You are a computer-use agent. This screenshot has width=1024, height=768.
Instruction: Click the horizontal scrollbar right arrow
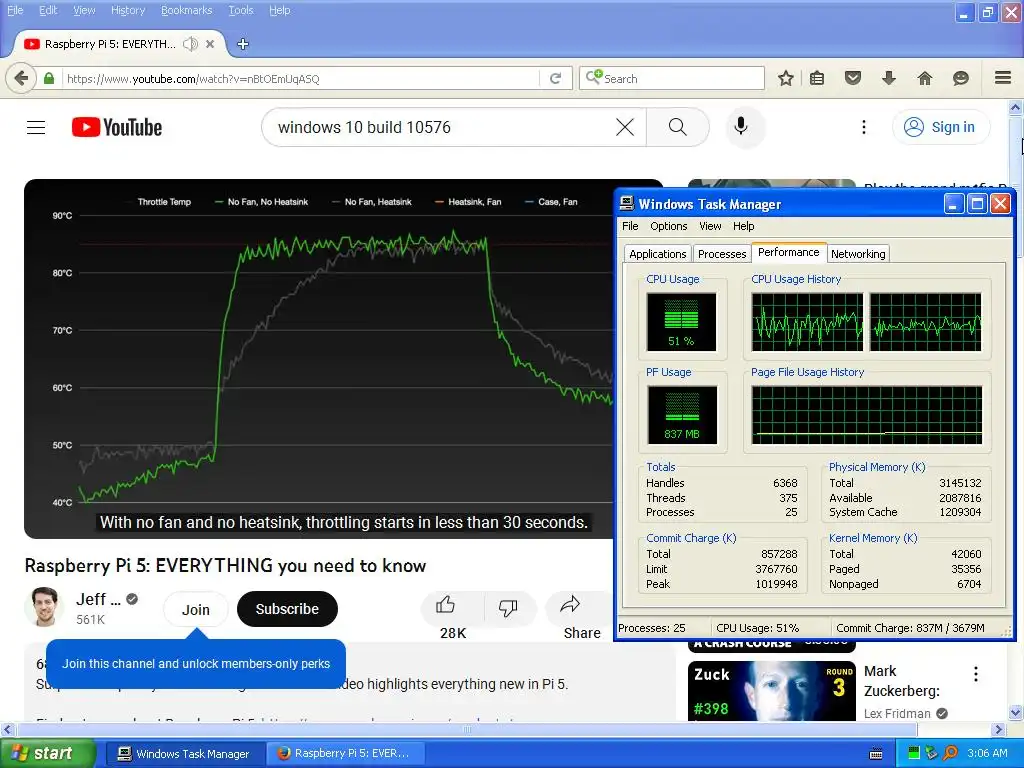[x=998, y=729]
